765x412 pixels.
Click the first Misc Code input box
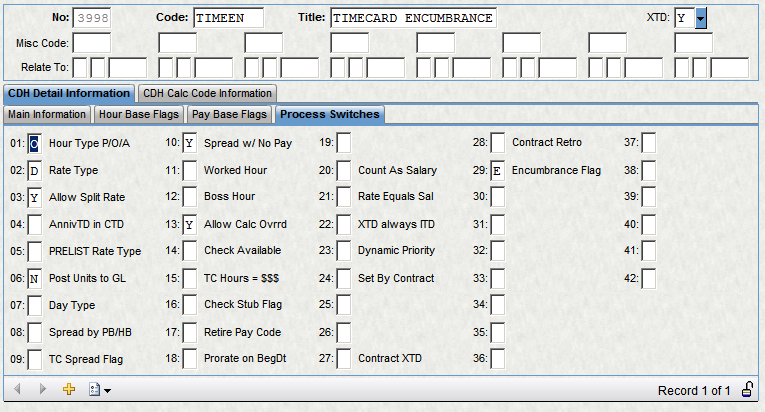click(x=92, y=43)
